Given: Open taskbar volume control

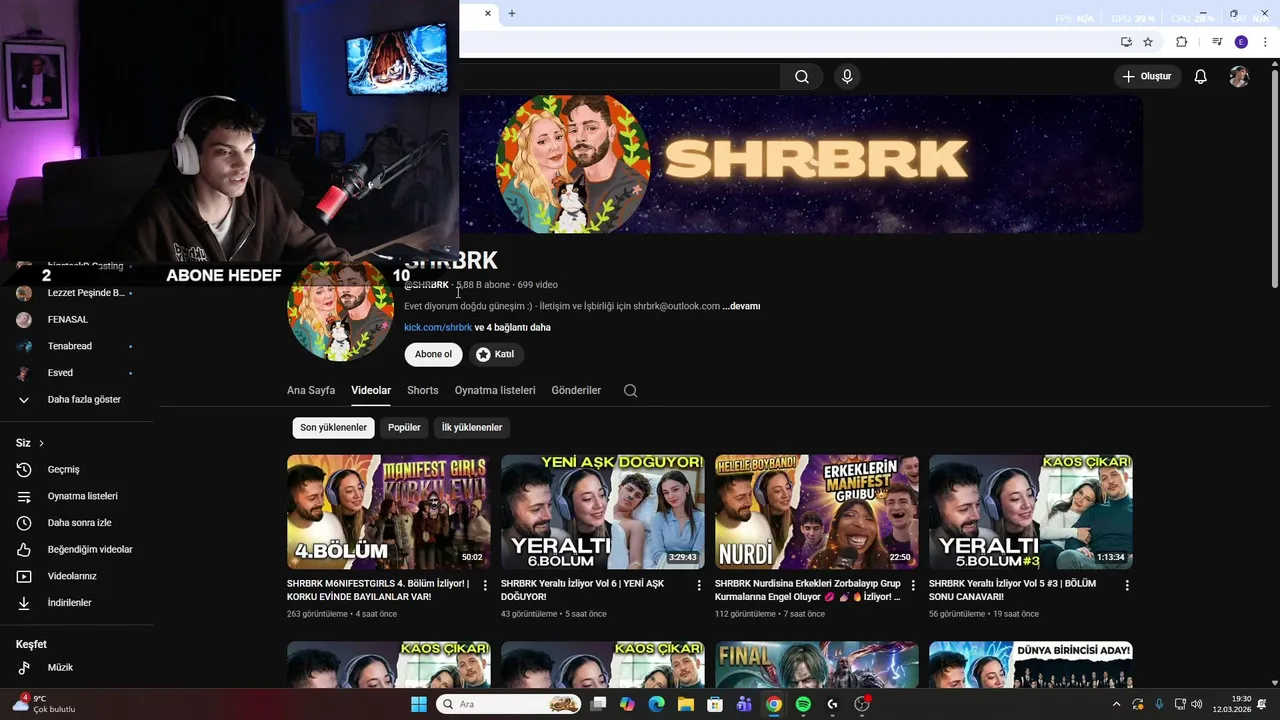Looking at the screenshot, I should pyautogui.click(x=1197, y=704).
